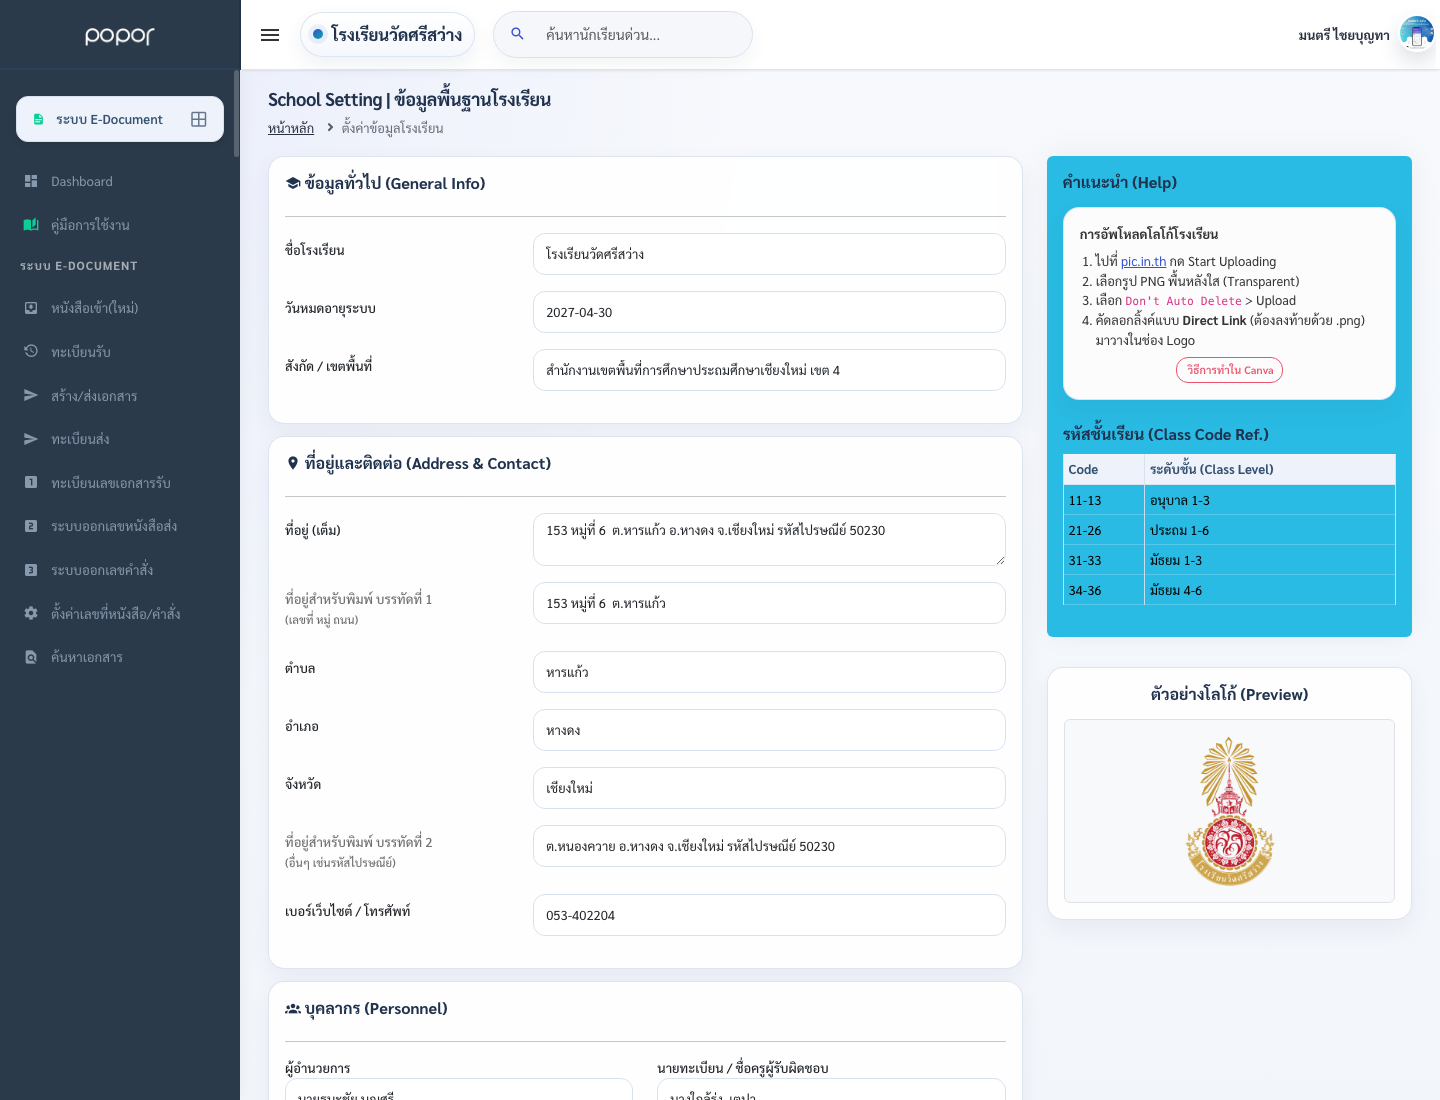Click the วิธีการทำใน Canva button

point(1229,370)
